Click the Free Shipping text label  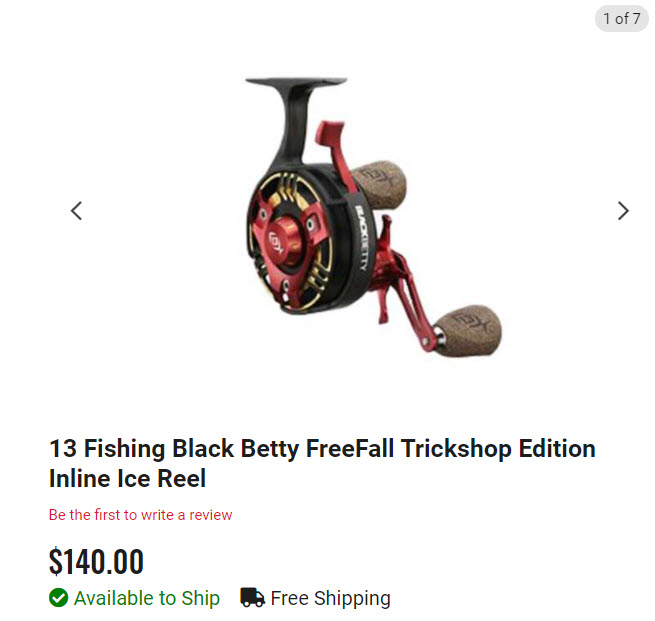point(330,598)
